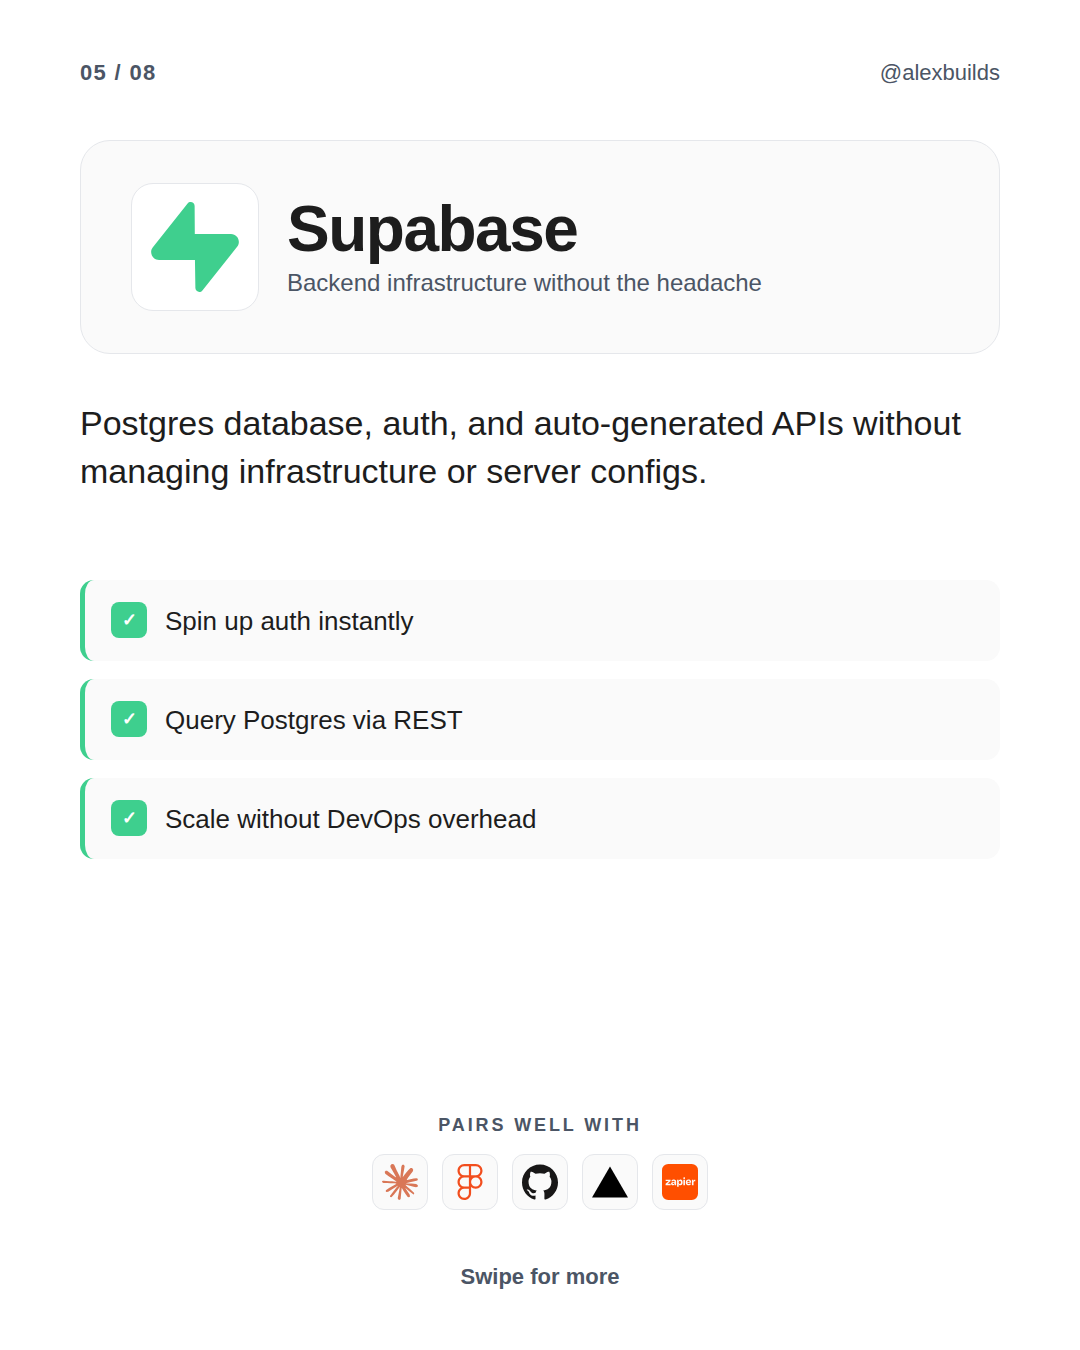Toggle the 'Scale without DevOps overhead' checkbox
This screenshot has width=1080, height=1350.
129,818
